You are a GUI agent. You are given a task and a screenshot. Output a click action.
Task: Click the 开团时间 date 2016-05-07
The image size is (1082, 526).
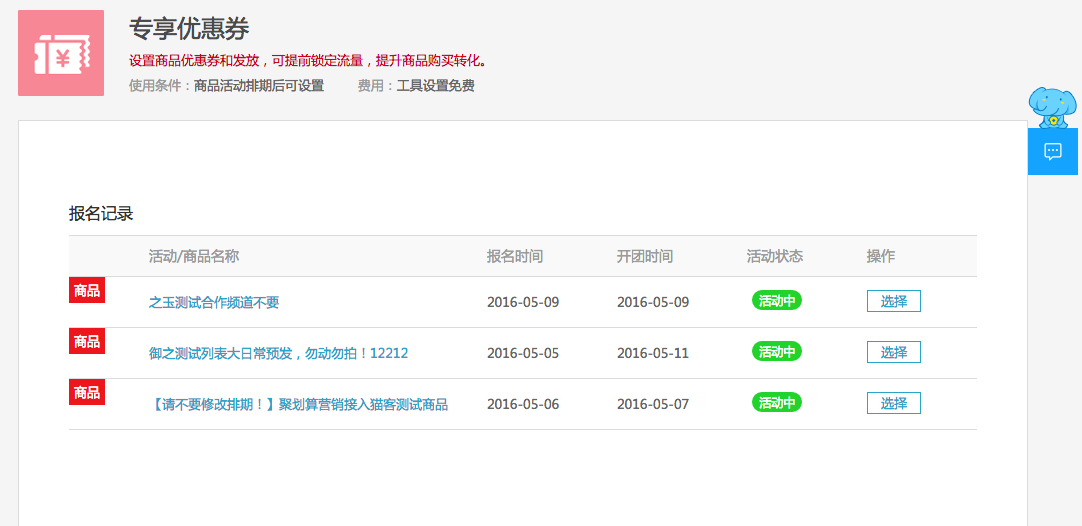(x=653, y=405)
